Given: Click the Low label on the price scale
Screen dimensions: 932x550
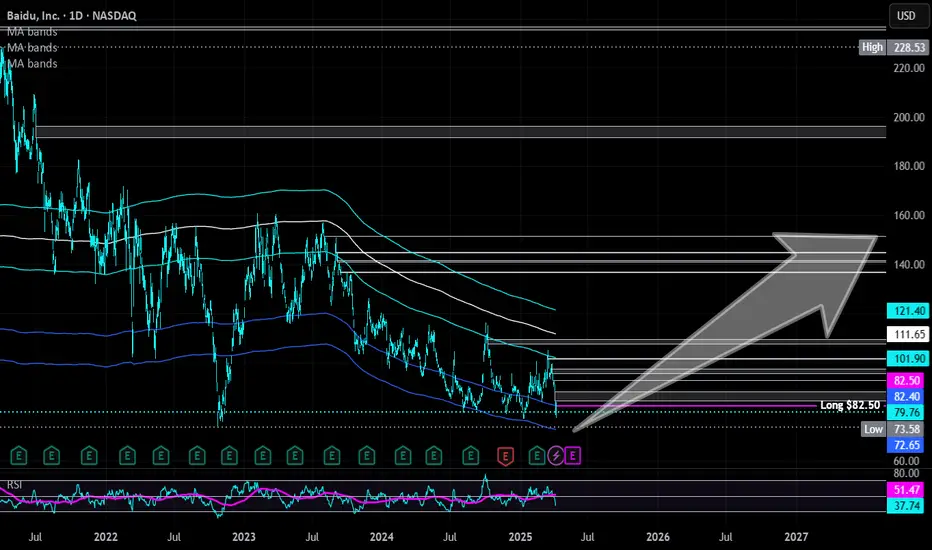Looking at the screenshot, I should coord(873,429).
